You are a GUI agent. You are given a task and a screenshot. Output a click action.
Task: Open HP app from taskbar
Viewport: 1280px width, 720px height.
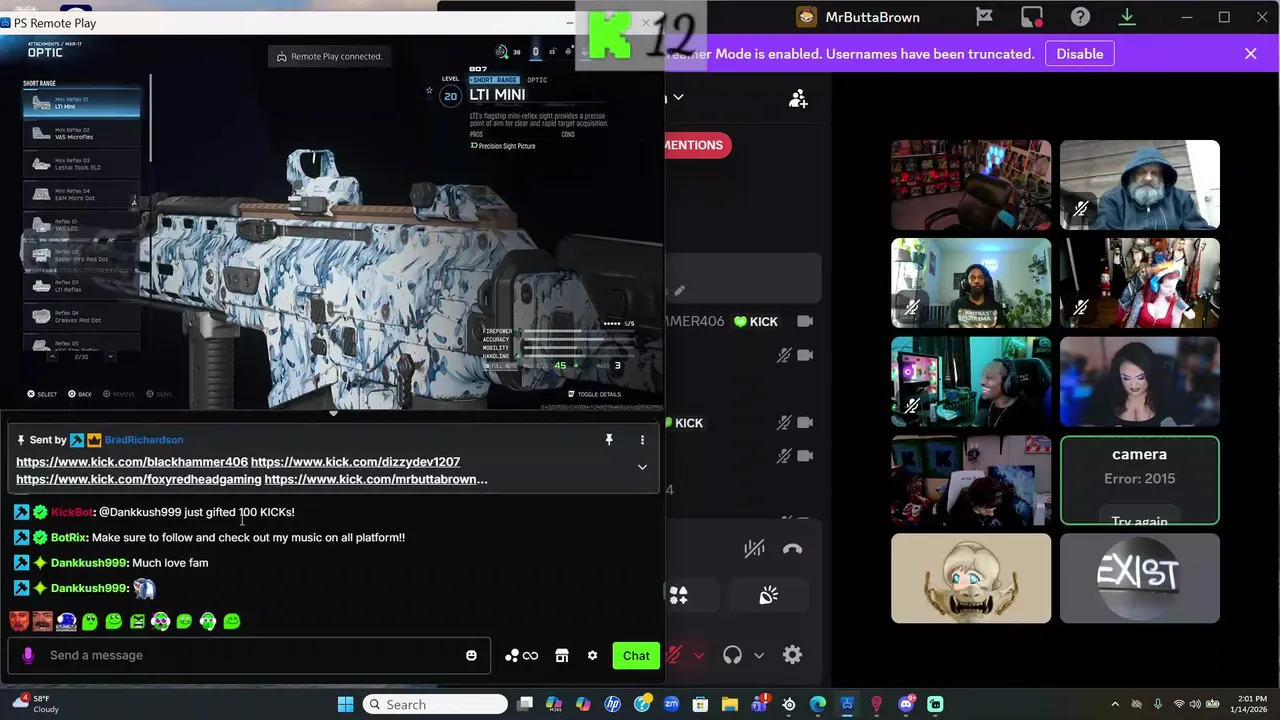[x=613, y=704]
